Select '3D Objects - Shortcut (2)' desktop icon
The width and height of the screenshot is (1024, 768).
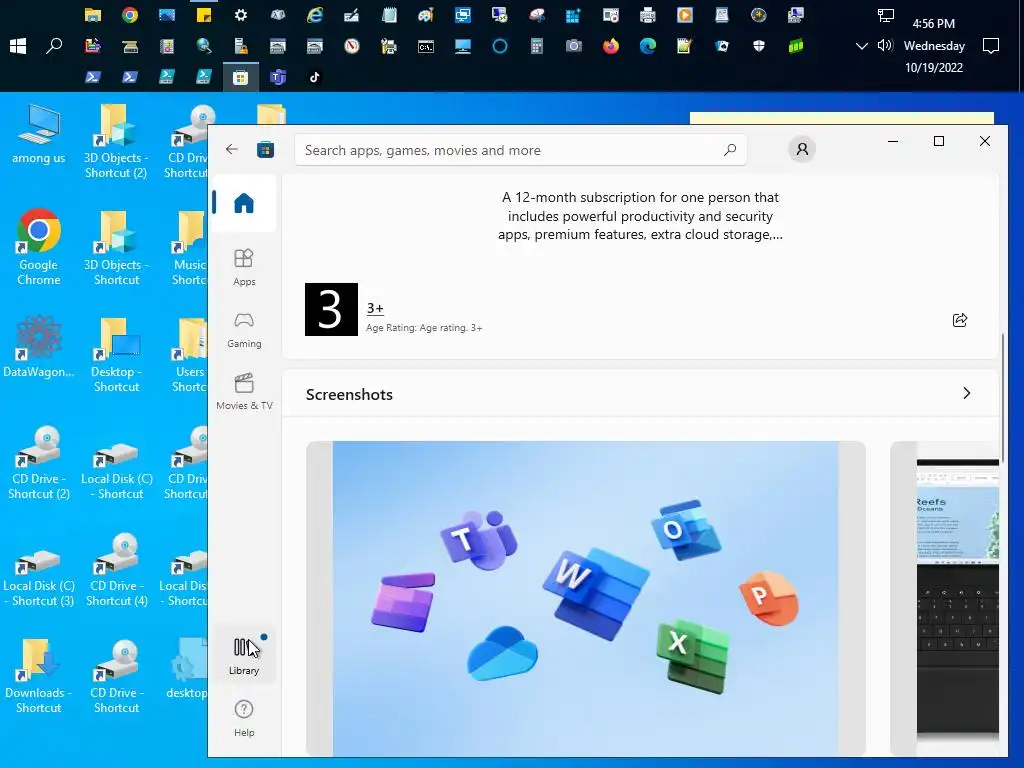116,141
